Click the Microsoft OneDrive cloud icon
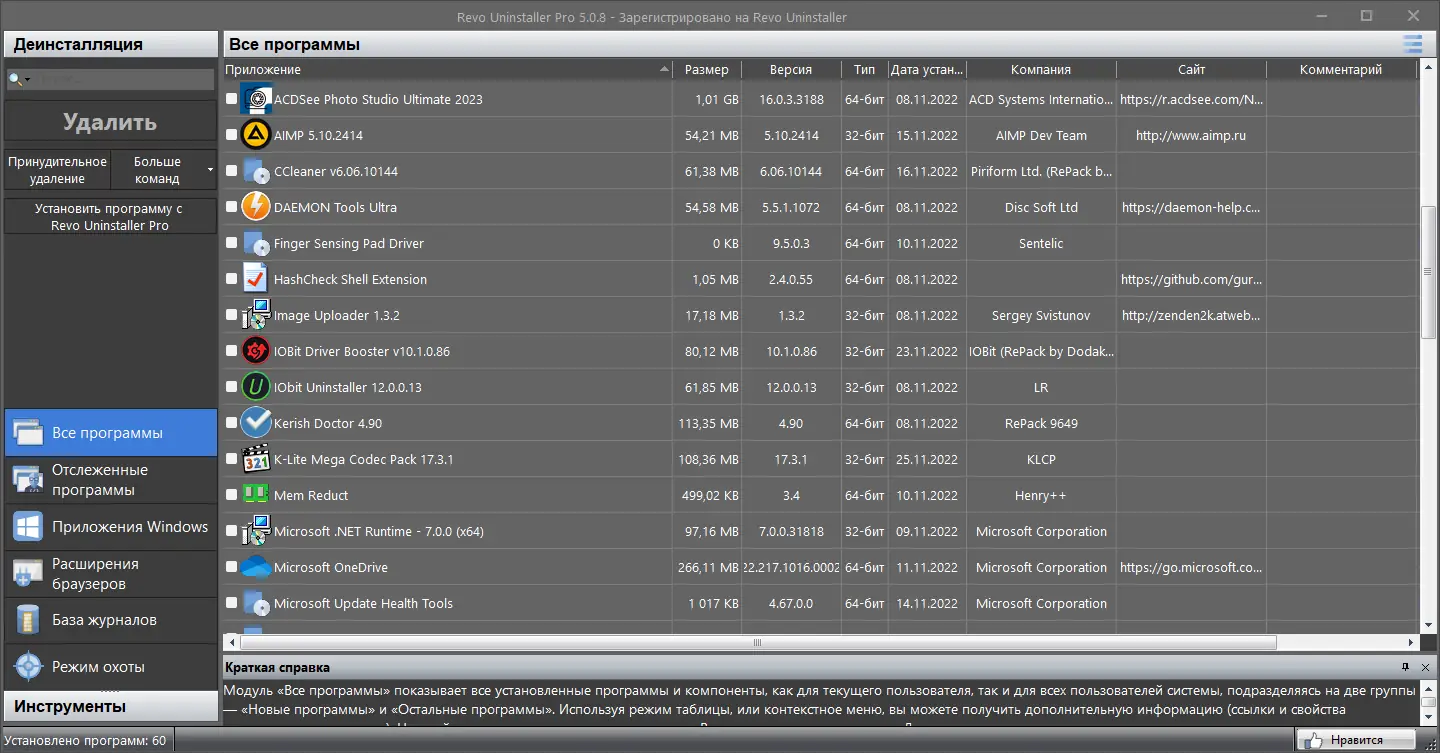Screen dimensions: 1440x753 (x=257, y=567)
